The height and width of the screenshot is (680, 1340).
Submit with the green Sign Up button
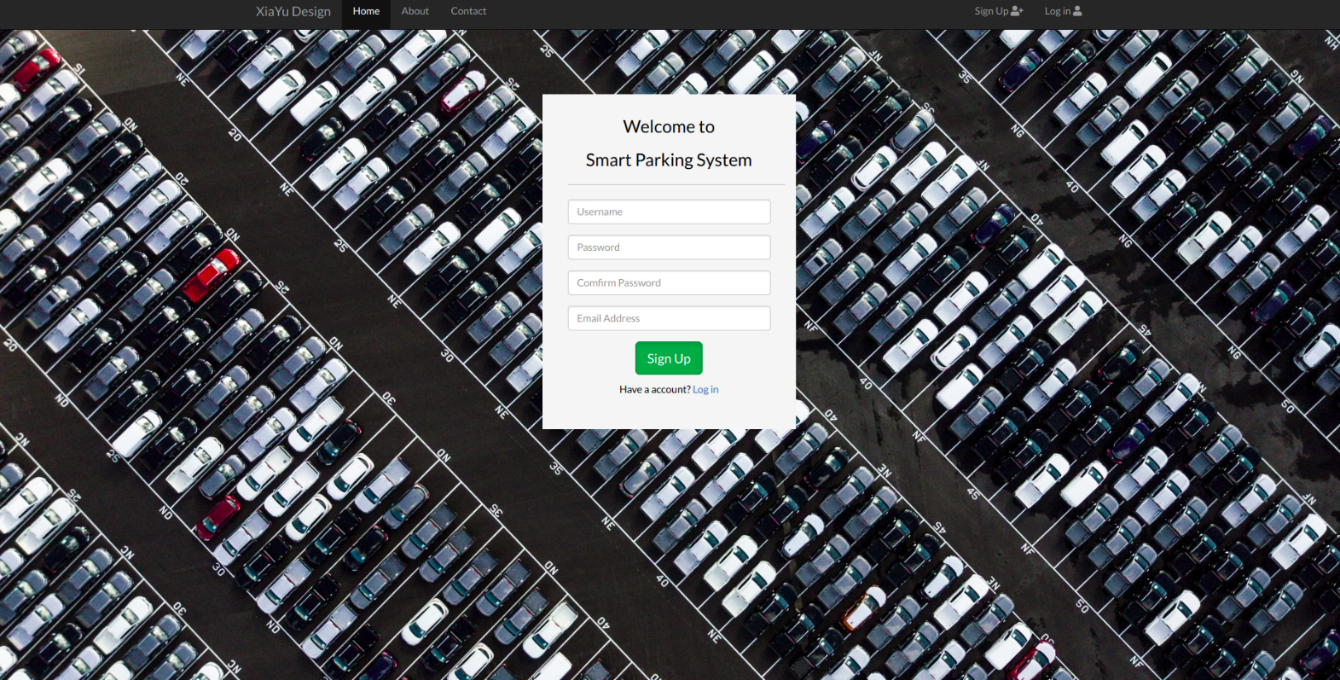[x=669, y=358]
